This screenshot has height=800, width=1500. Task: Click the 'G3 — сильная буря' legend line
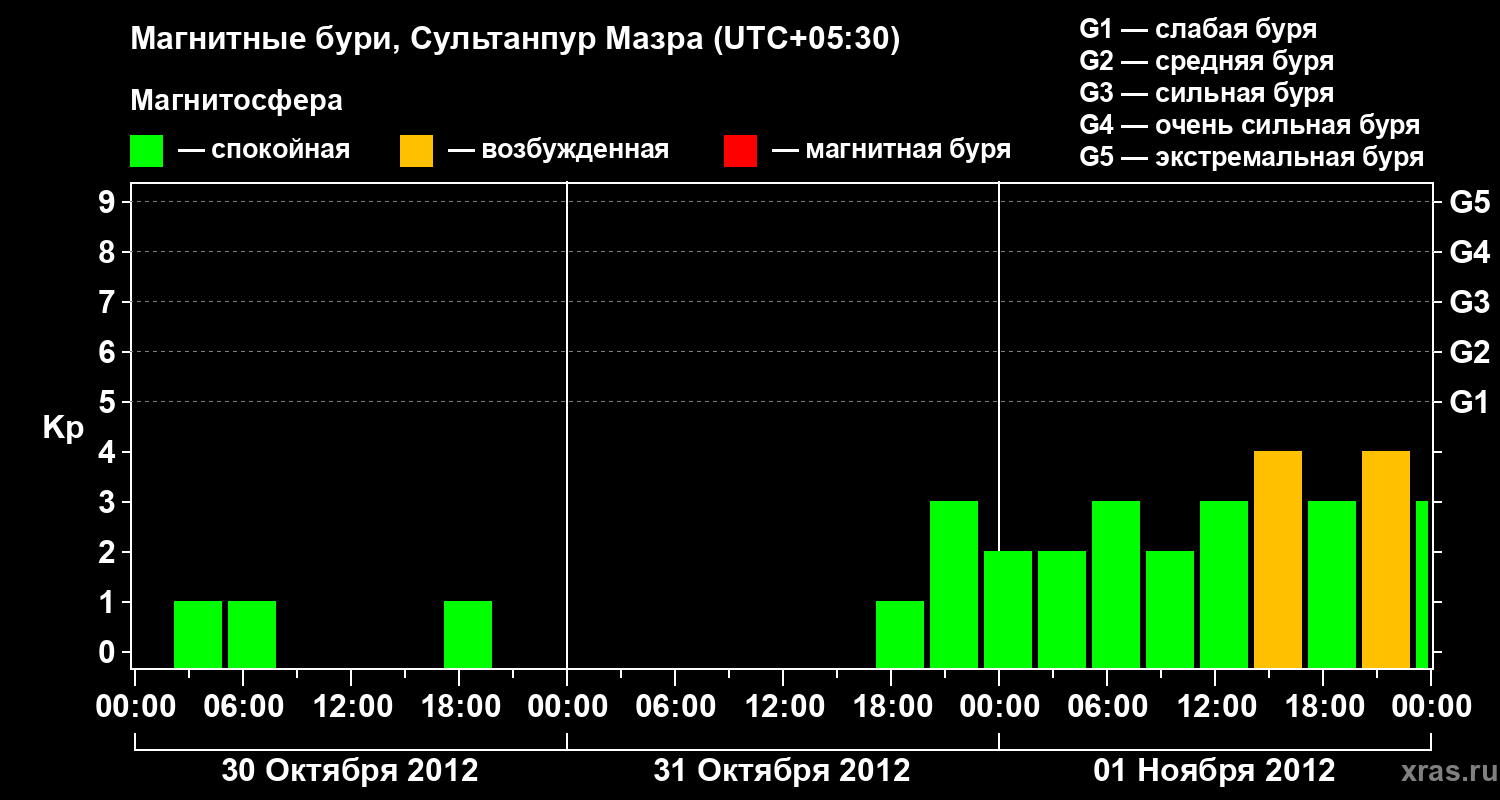click(1206, 93)
